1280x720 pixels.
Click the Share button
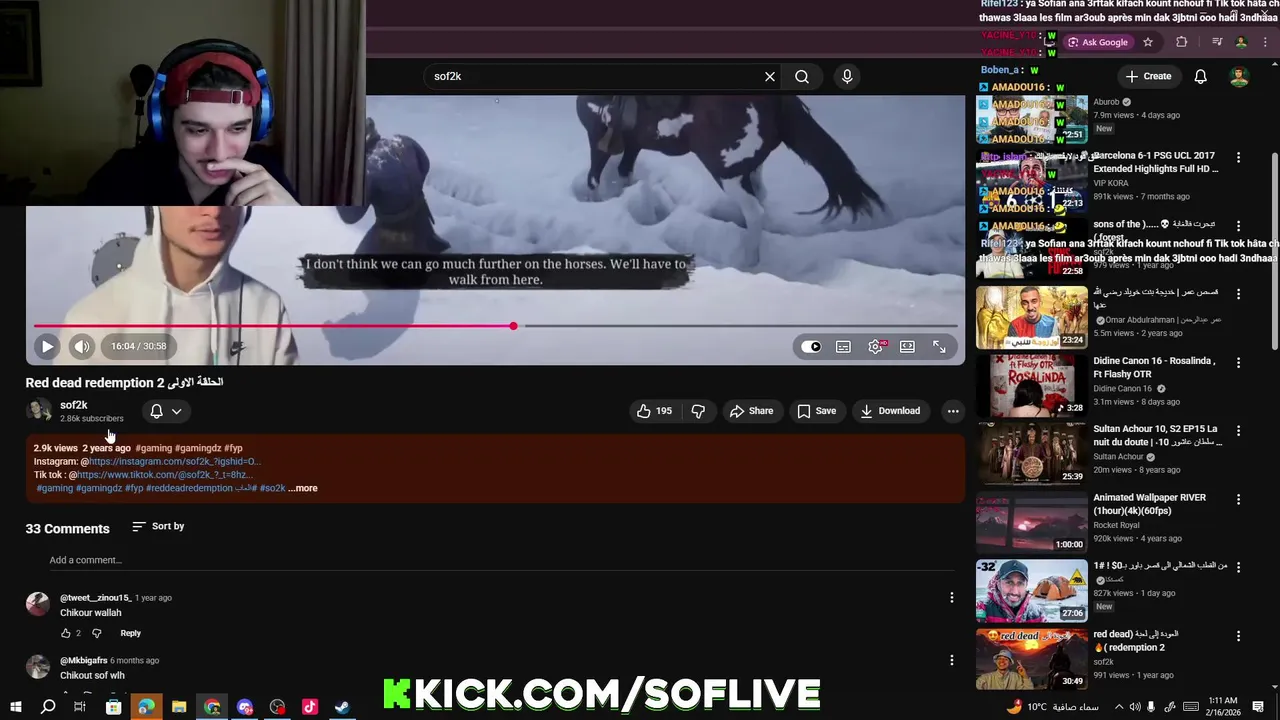[751, 411]
